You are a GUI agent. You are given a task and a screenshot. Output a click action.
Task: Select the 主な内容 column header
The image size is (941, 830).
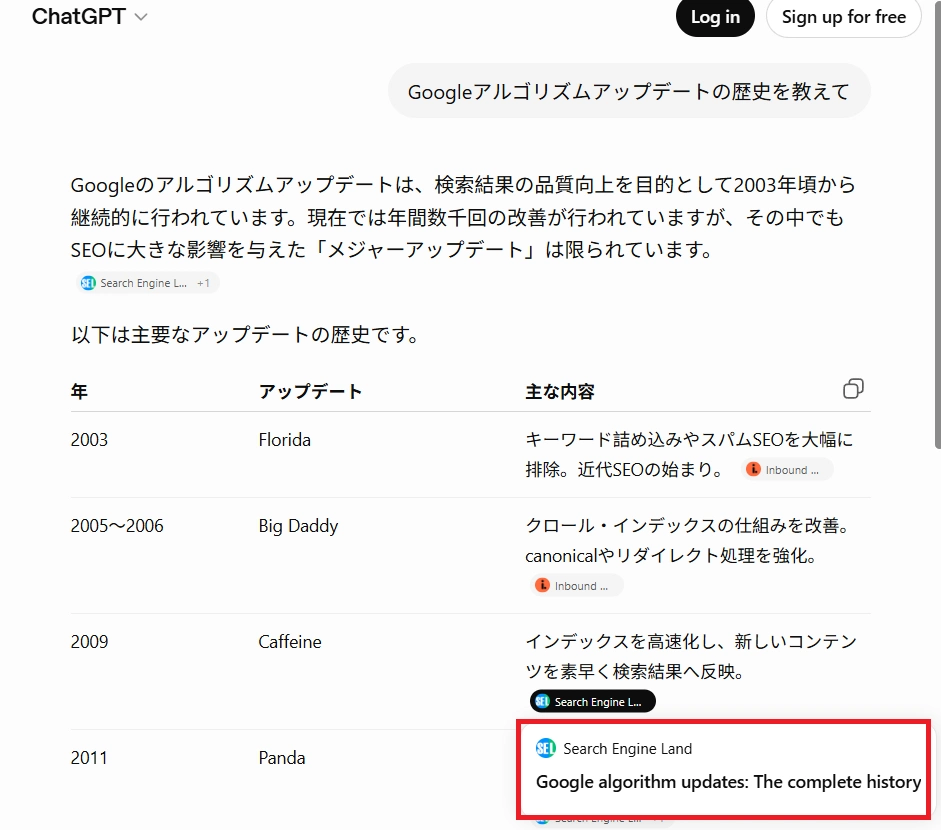pyautogui.click(x=560, y=392)
